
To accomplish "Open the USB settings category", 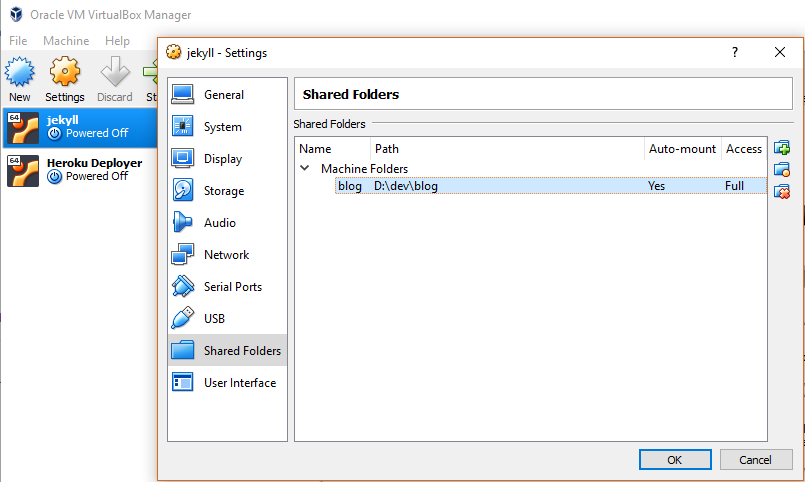I will click(x=227, y=318).
